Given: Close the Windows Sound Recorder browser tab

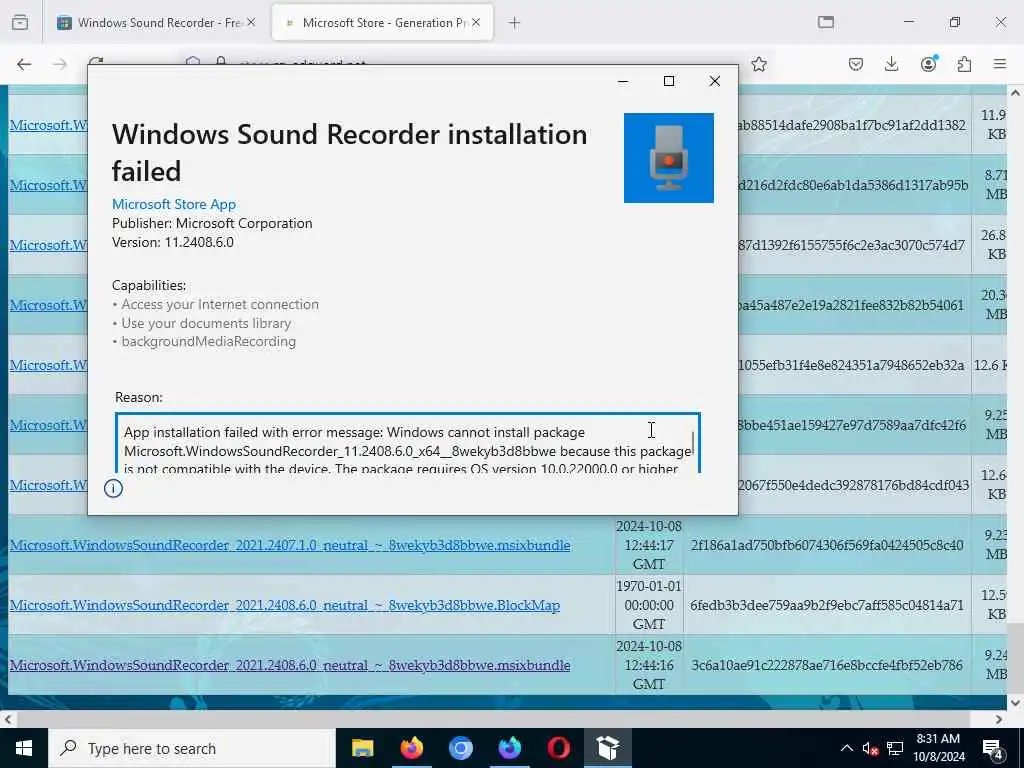Looking at the screenshot, I should click(x=251, y=22).
